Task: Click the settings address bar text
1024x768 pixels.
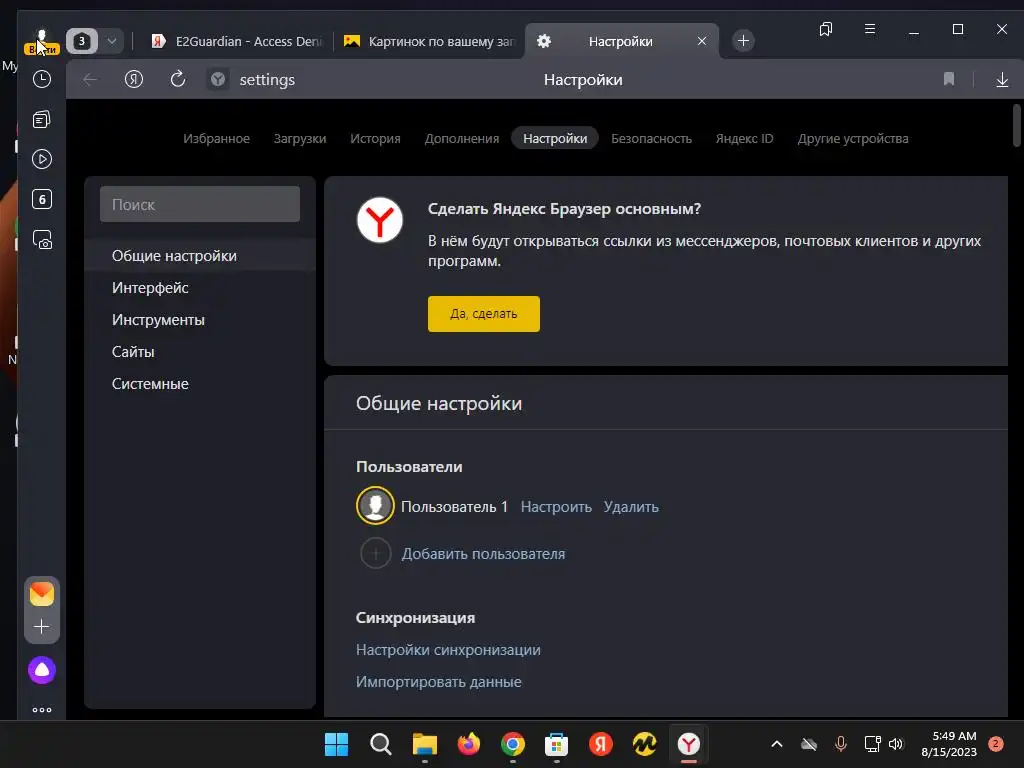Action: pyautogui.click(x=267, y=80)
